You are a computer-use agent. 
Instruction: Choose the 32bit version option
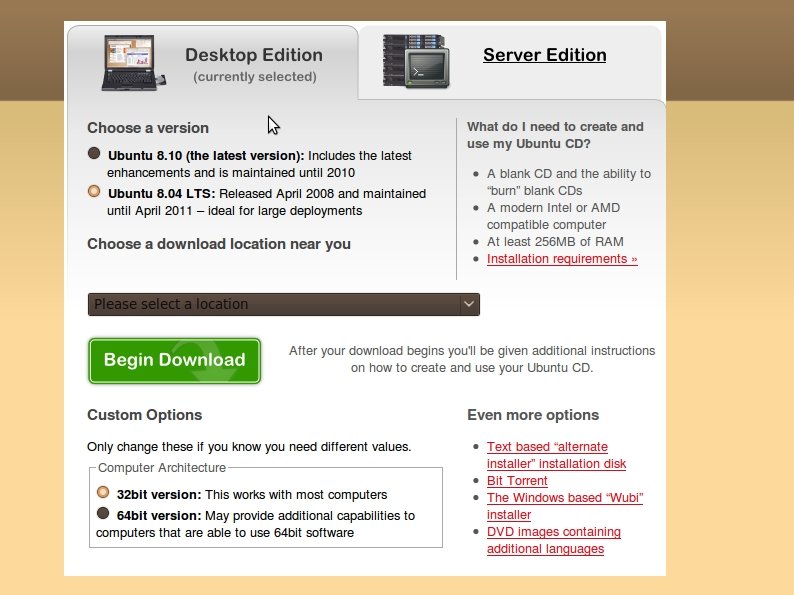(103, 492)
